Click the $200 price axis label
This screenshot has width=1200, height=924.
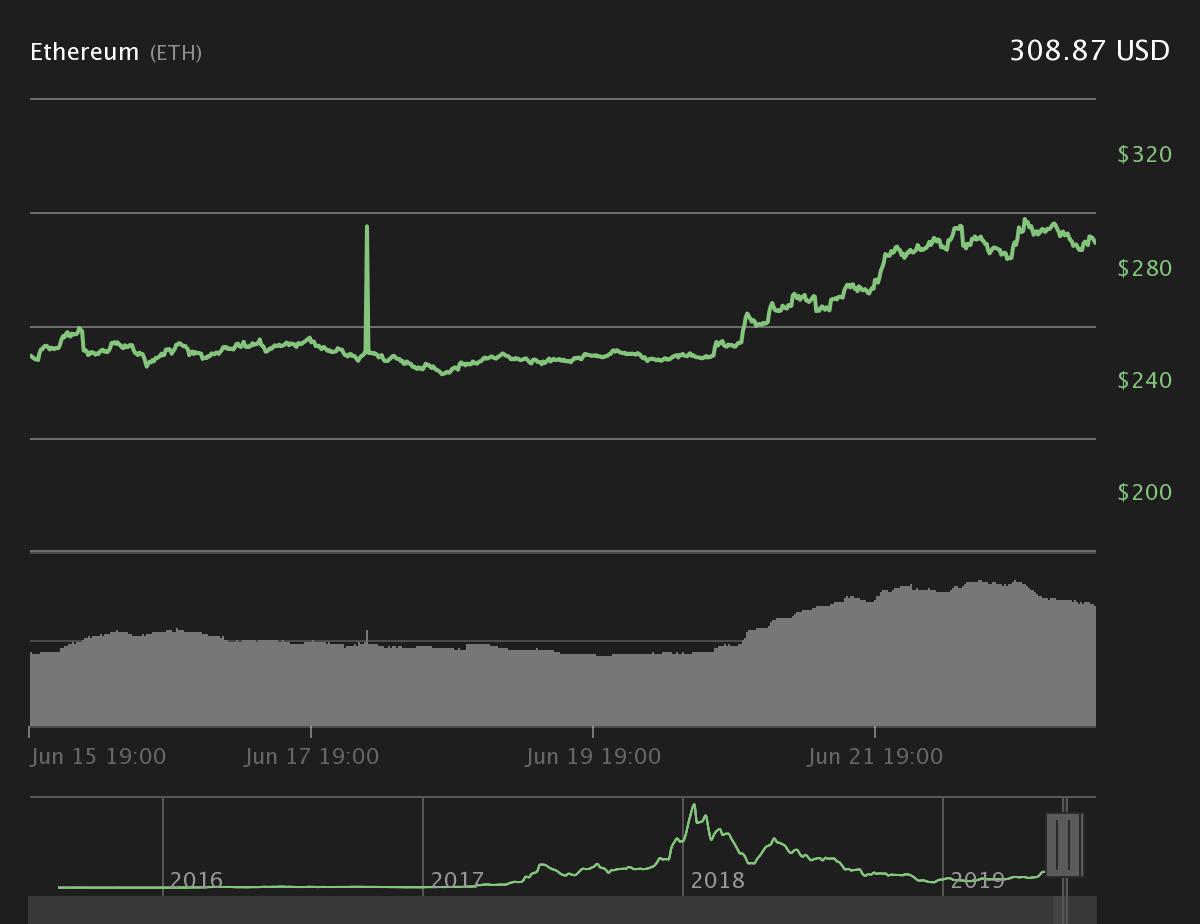coord(1144,492)
